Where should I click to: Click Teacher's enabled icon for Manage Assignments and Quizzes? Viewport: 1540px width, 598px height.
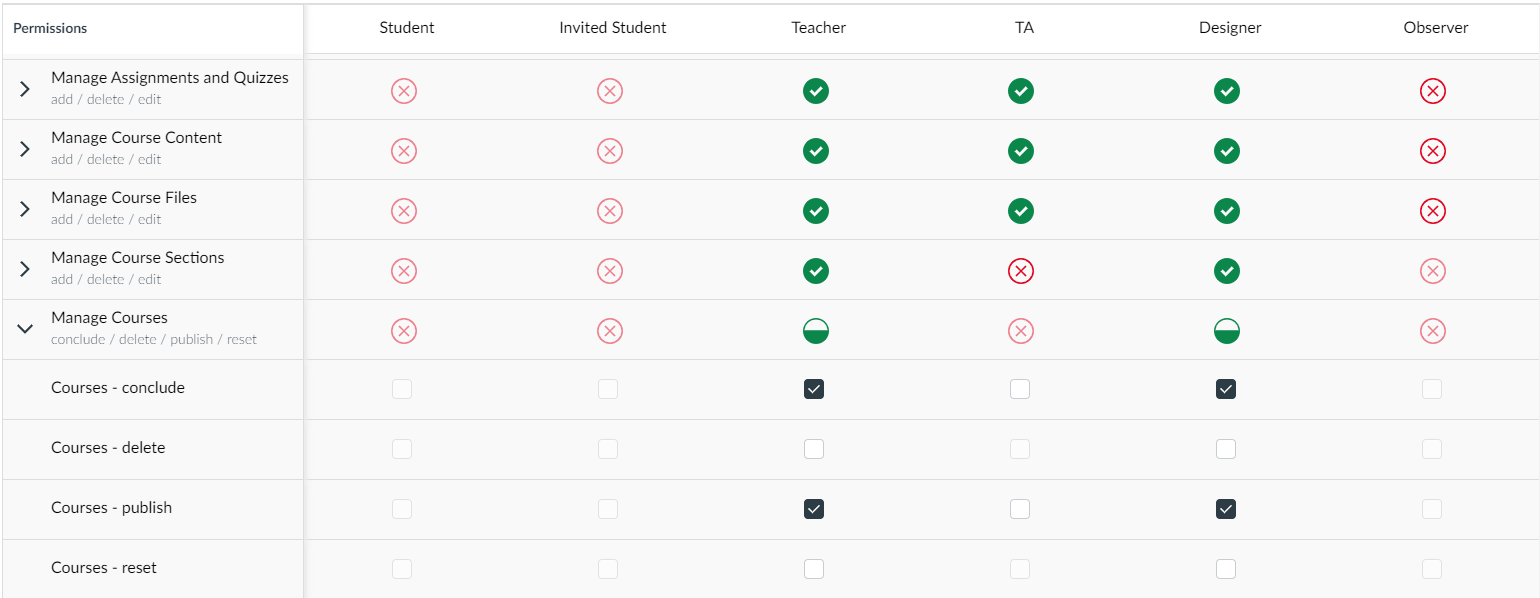coord(816,91)
